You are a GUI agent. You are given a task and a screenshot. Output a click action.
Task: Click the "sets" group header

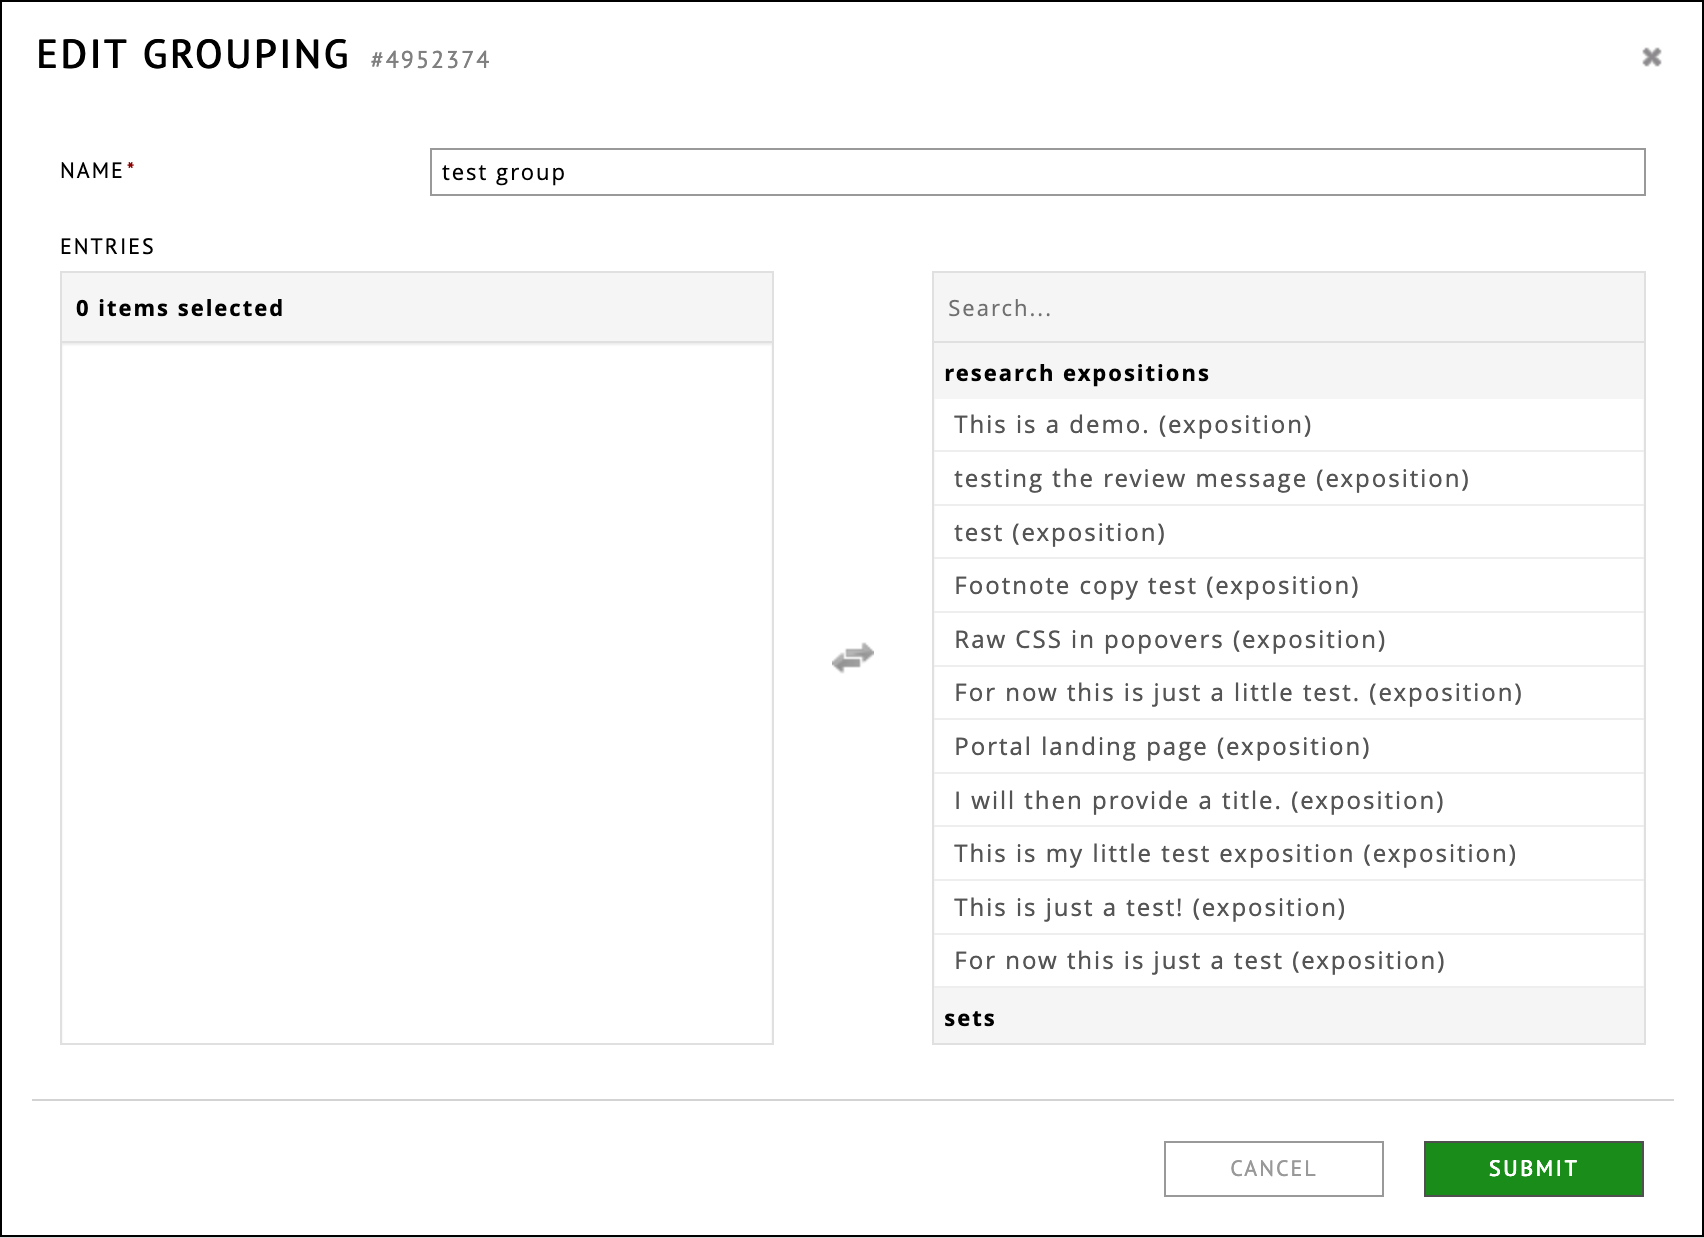1288,1017
